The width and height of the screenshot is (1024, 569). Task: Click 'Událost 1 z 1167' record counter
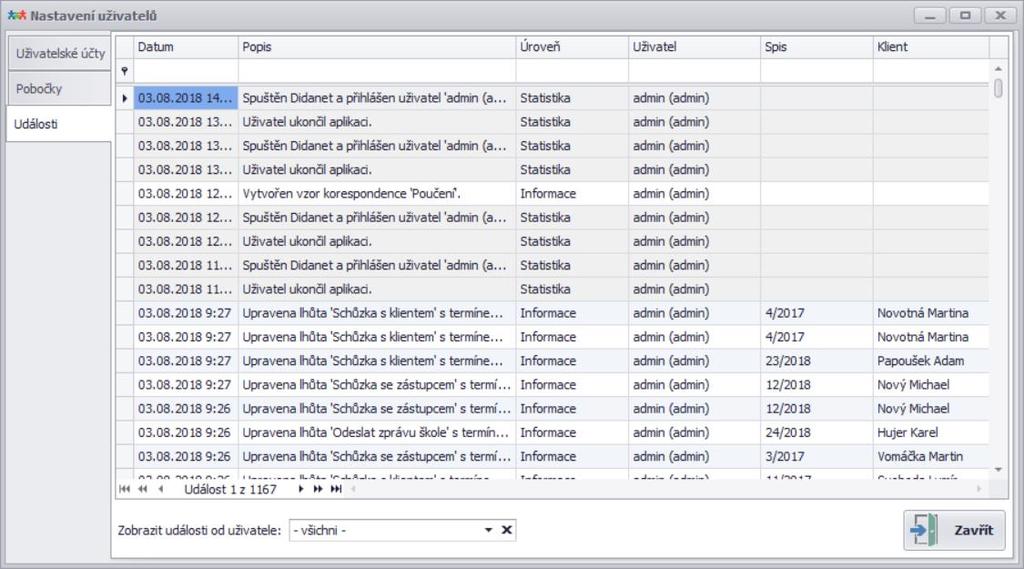pos(231,489)
